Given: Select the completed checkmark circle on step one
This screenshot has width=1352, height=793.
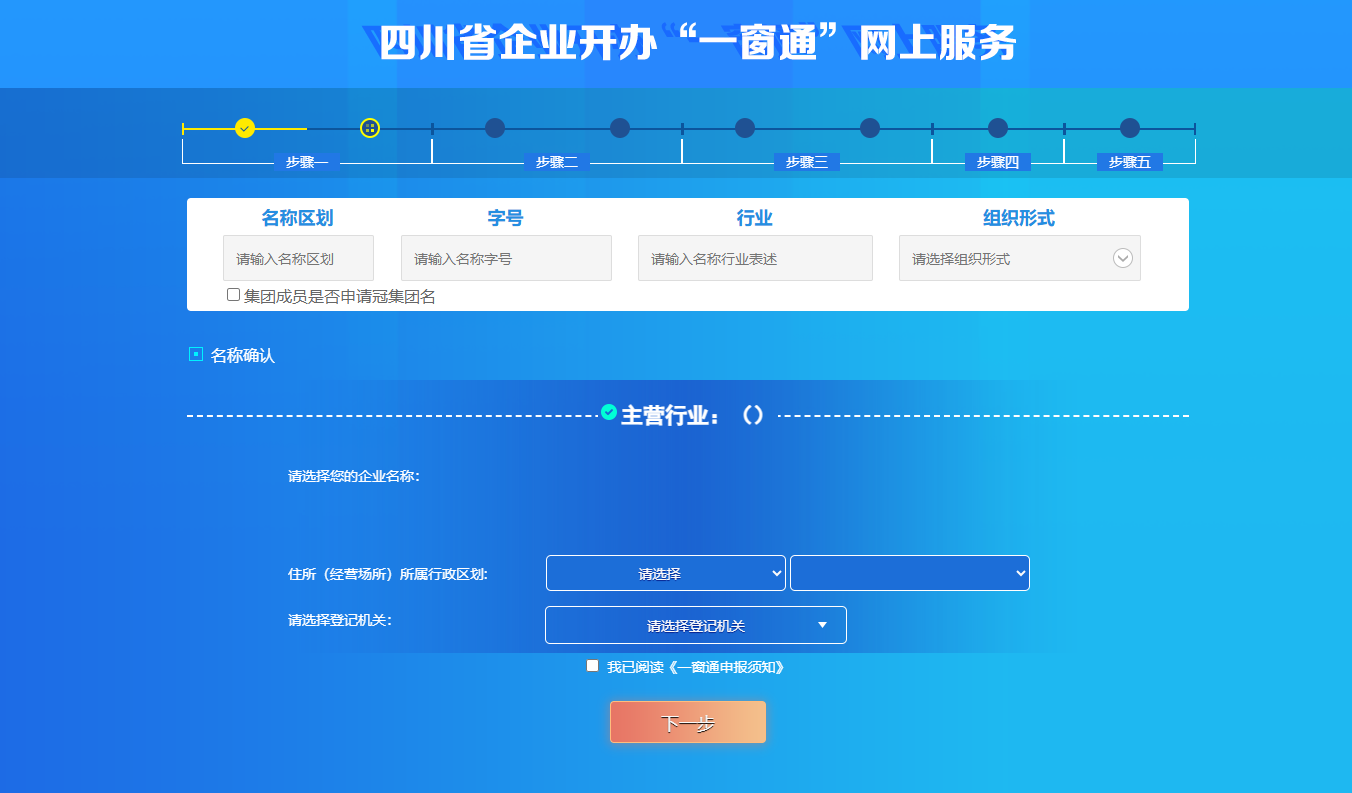Looking at the screenshot, I should 244,128.
